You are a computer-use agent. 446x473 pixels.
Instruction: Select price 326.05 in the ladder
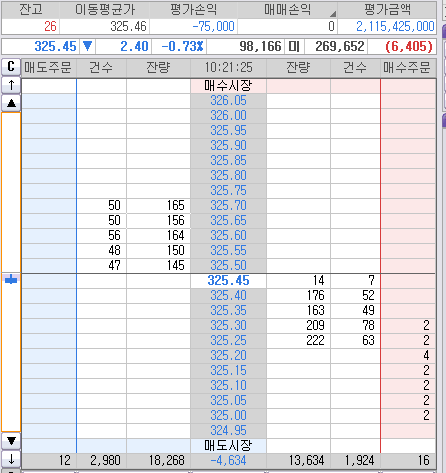pos(228,101)
